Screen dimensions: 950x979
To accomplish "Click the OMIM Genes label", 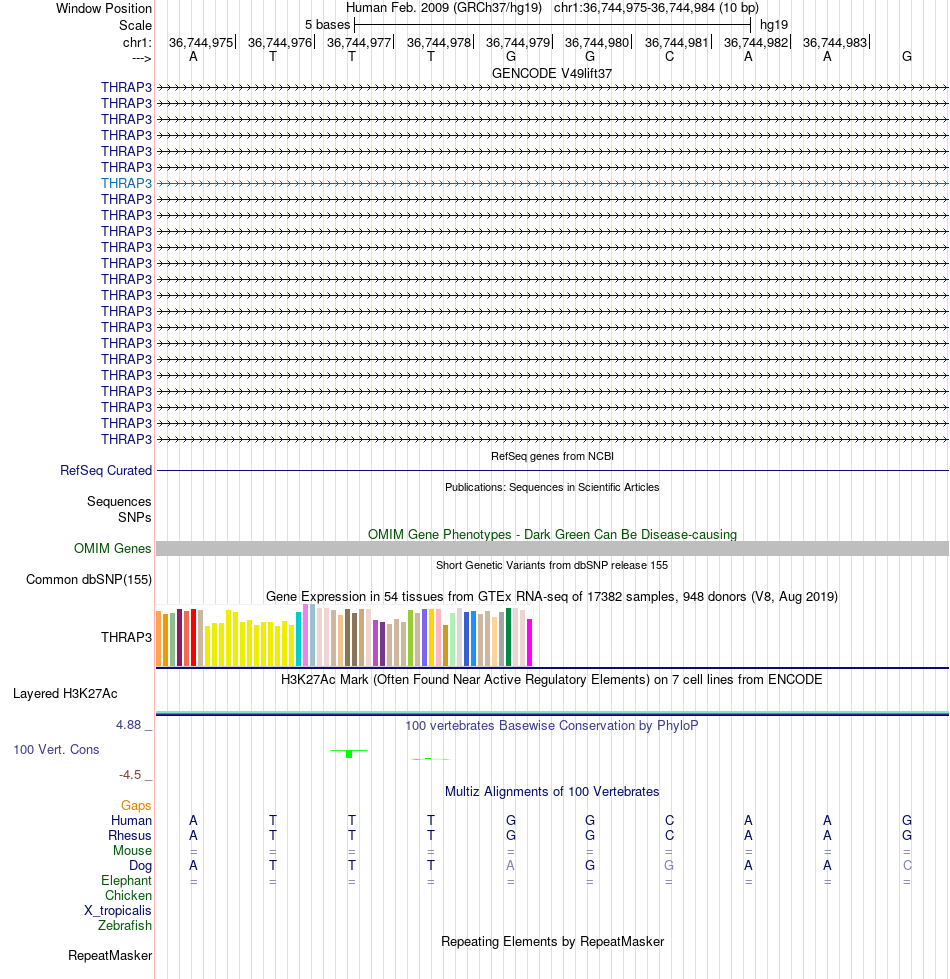I will point(112,548).
